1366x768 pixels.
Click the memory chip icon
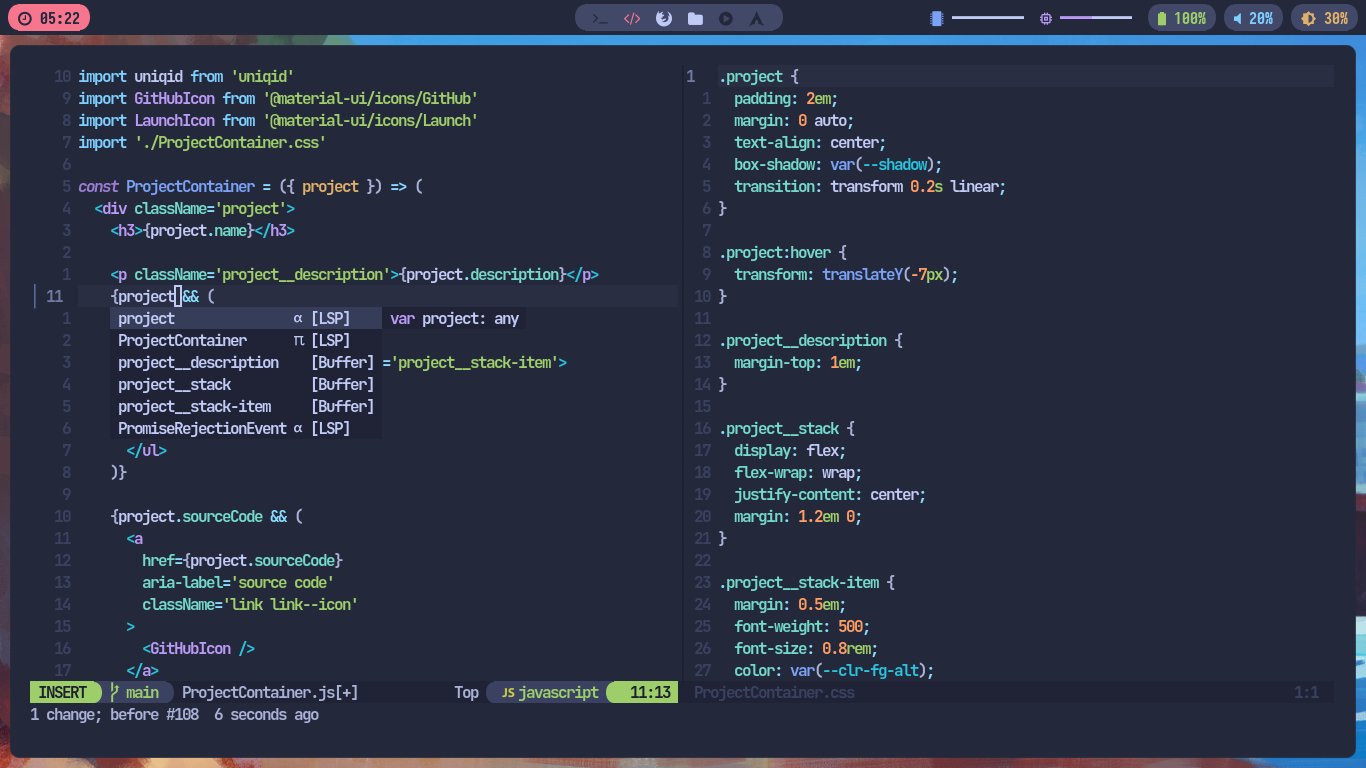937,18
